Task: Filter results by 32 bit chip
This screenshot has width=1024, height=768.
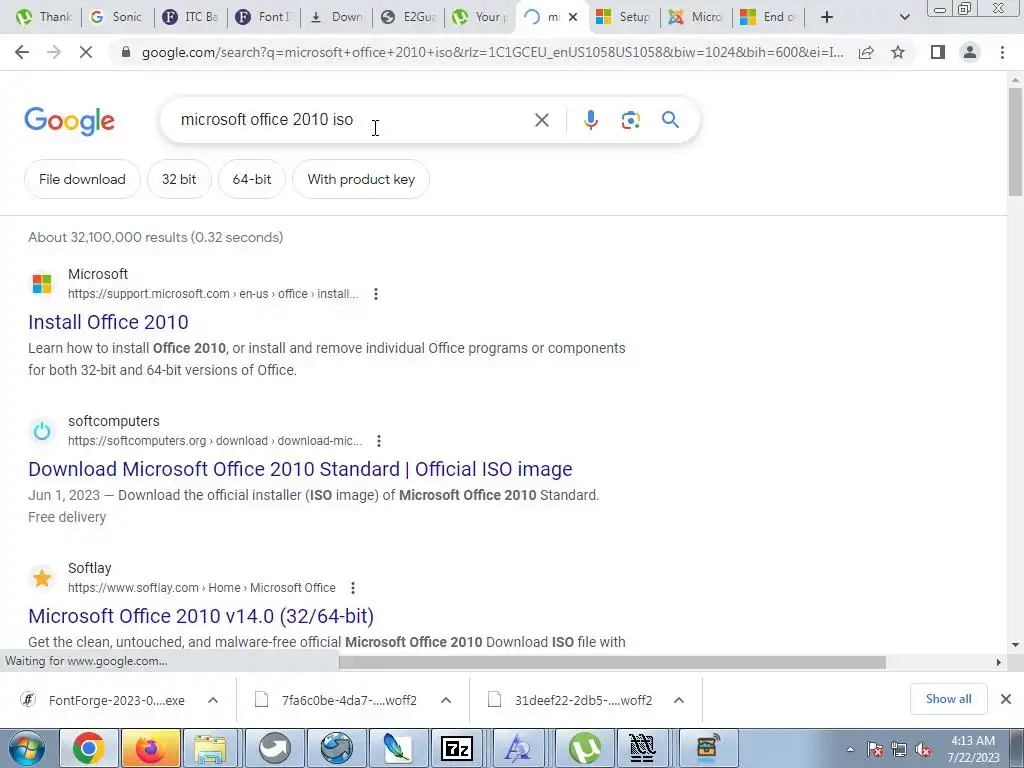Action: [x=179, y=179]
